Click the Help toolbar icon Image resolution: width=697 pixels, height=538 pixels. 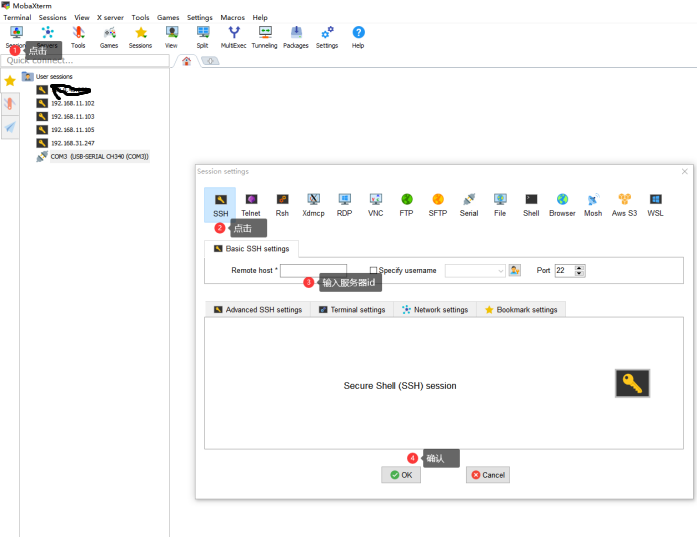[358, 37]
